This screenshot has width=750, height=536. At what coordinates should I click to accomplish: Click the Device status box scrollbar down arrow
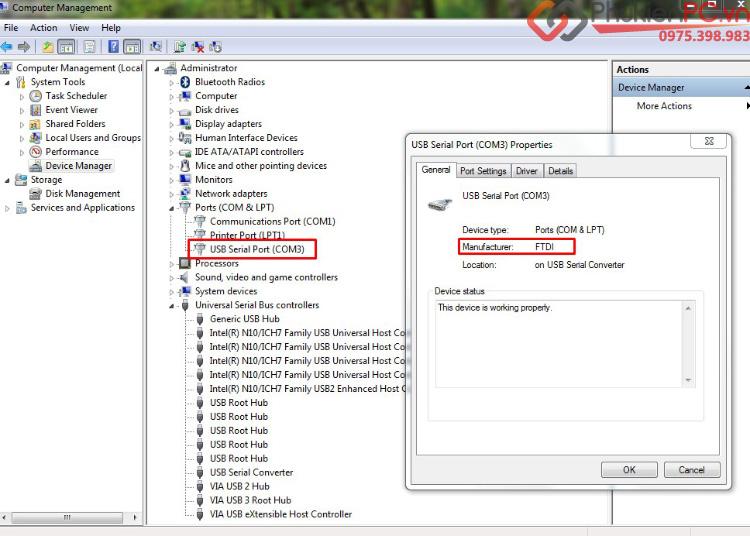click(x=687, y=379)
